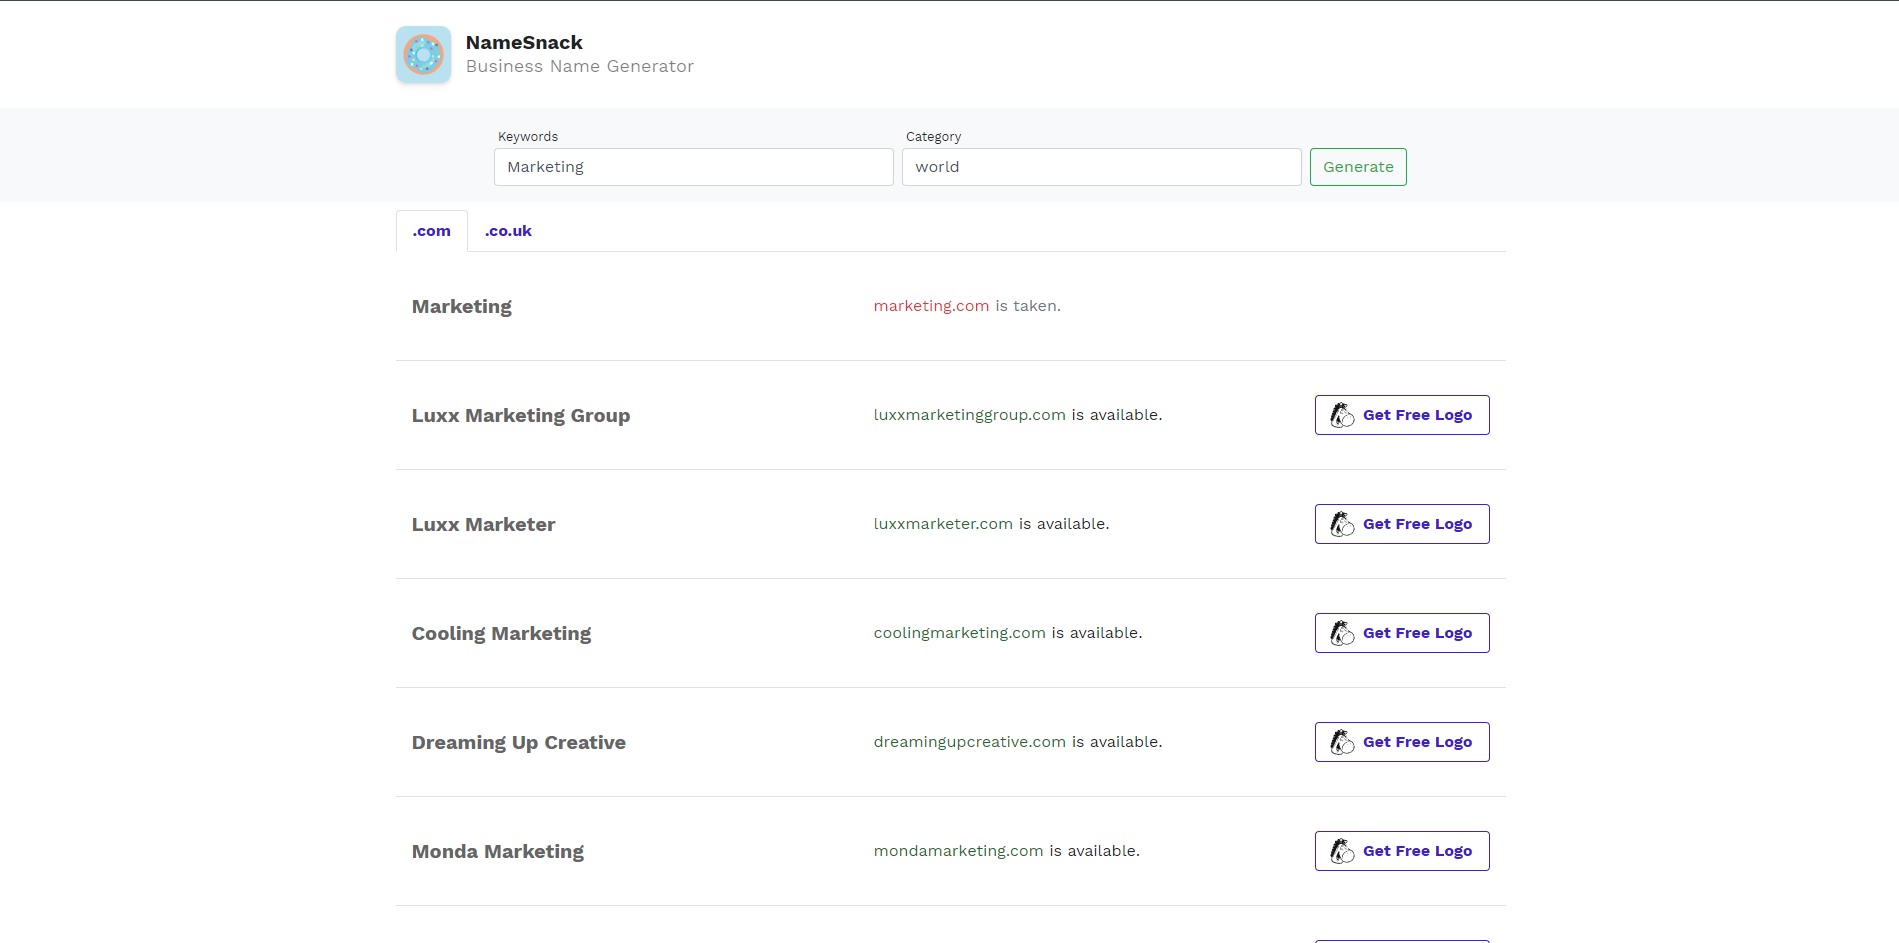Focus the Keywords input containing Marketing
Screen dimensions: 1899x943
tap(693, 167)
